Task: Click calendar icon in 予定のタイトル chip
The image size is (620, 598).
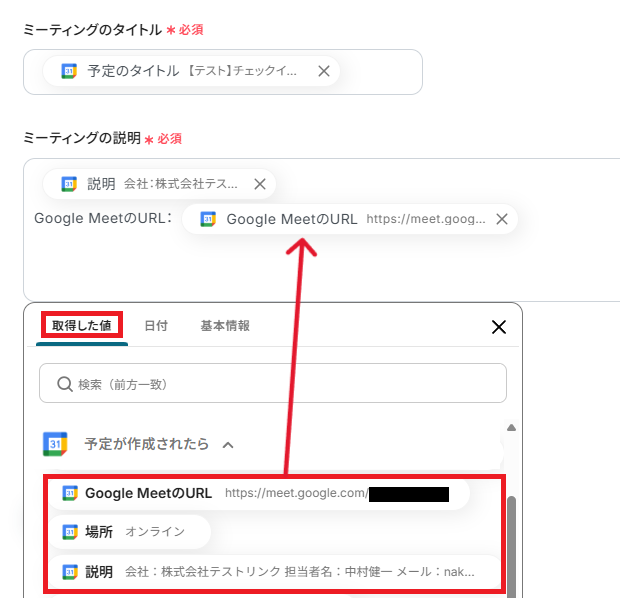Action: (69, 71)
